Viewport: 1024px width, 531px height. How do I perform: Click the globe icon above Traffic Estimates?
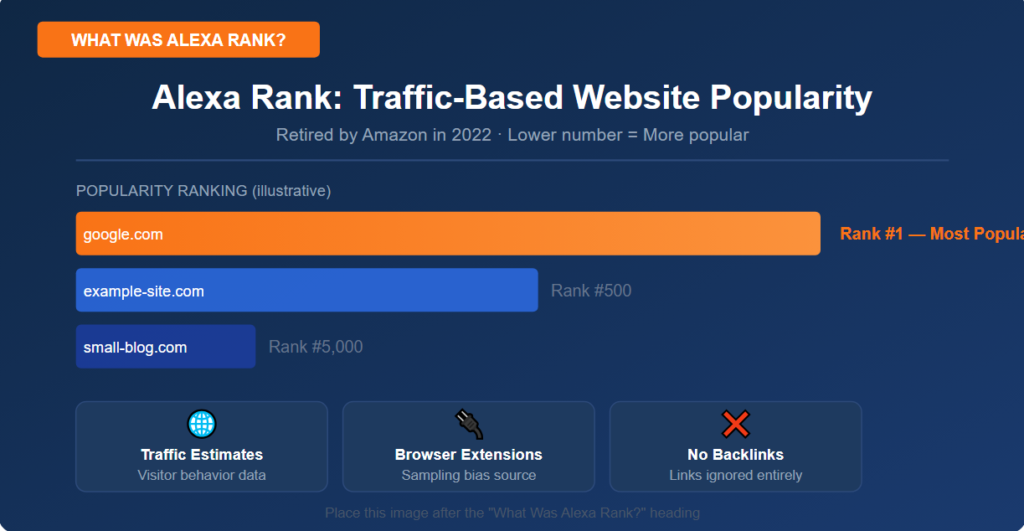(201, 424)
